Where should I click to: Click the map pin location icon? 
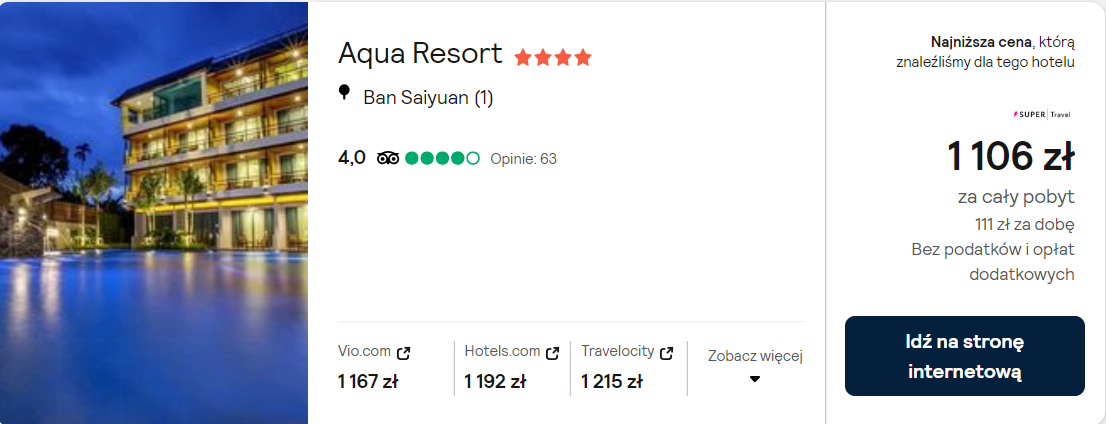[345, 93]
